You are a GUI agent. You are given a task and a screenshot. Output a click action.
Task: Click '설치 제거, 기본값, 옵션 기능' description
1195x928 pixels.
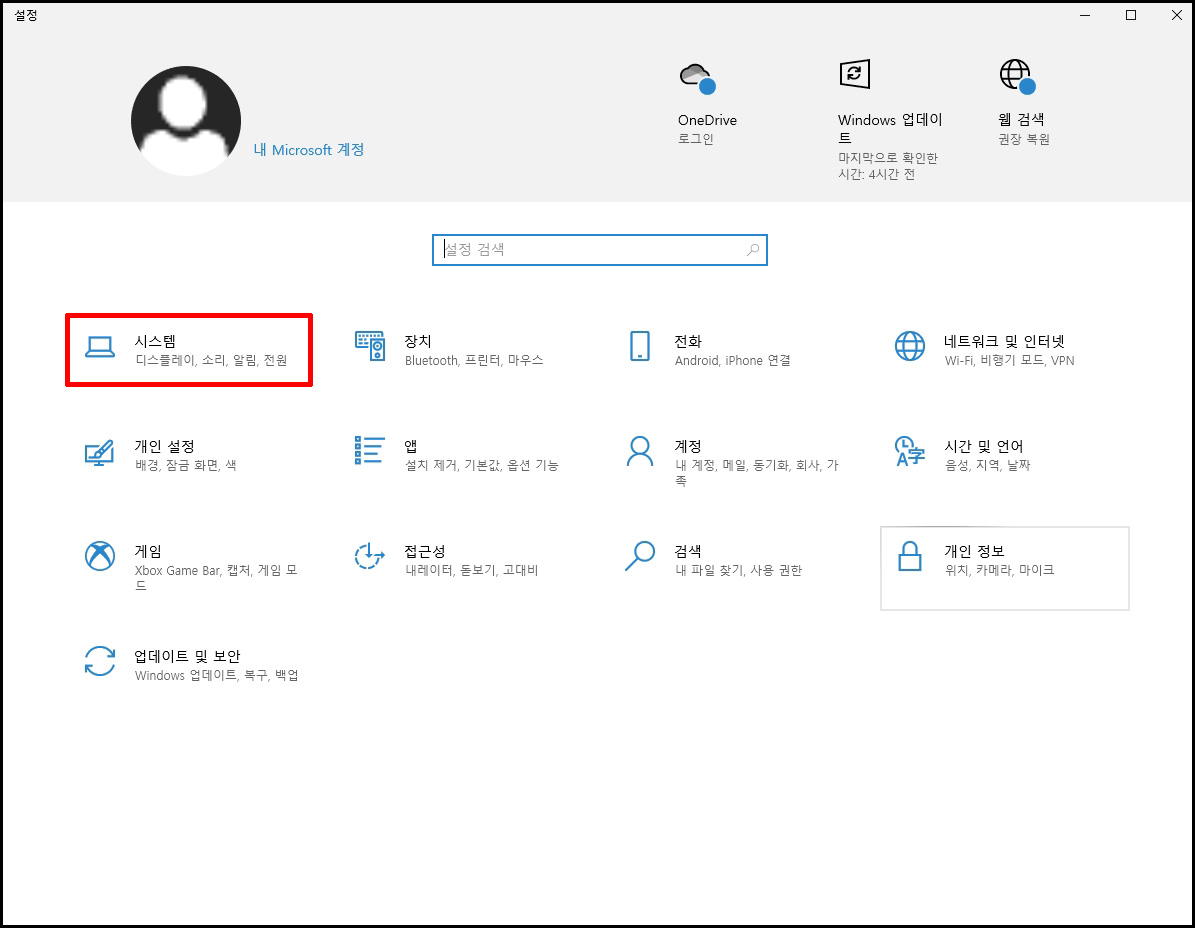[x=482, y=465]
